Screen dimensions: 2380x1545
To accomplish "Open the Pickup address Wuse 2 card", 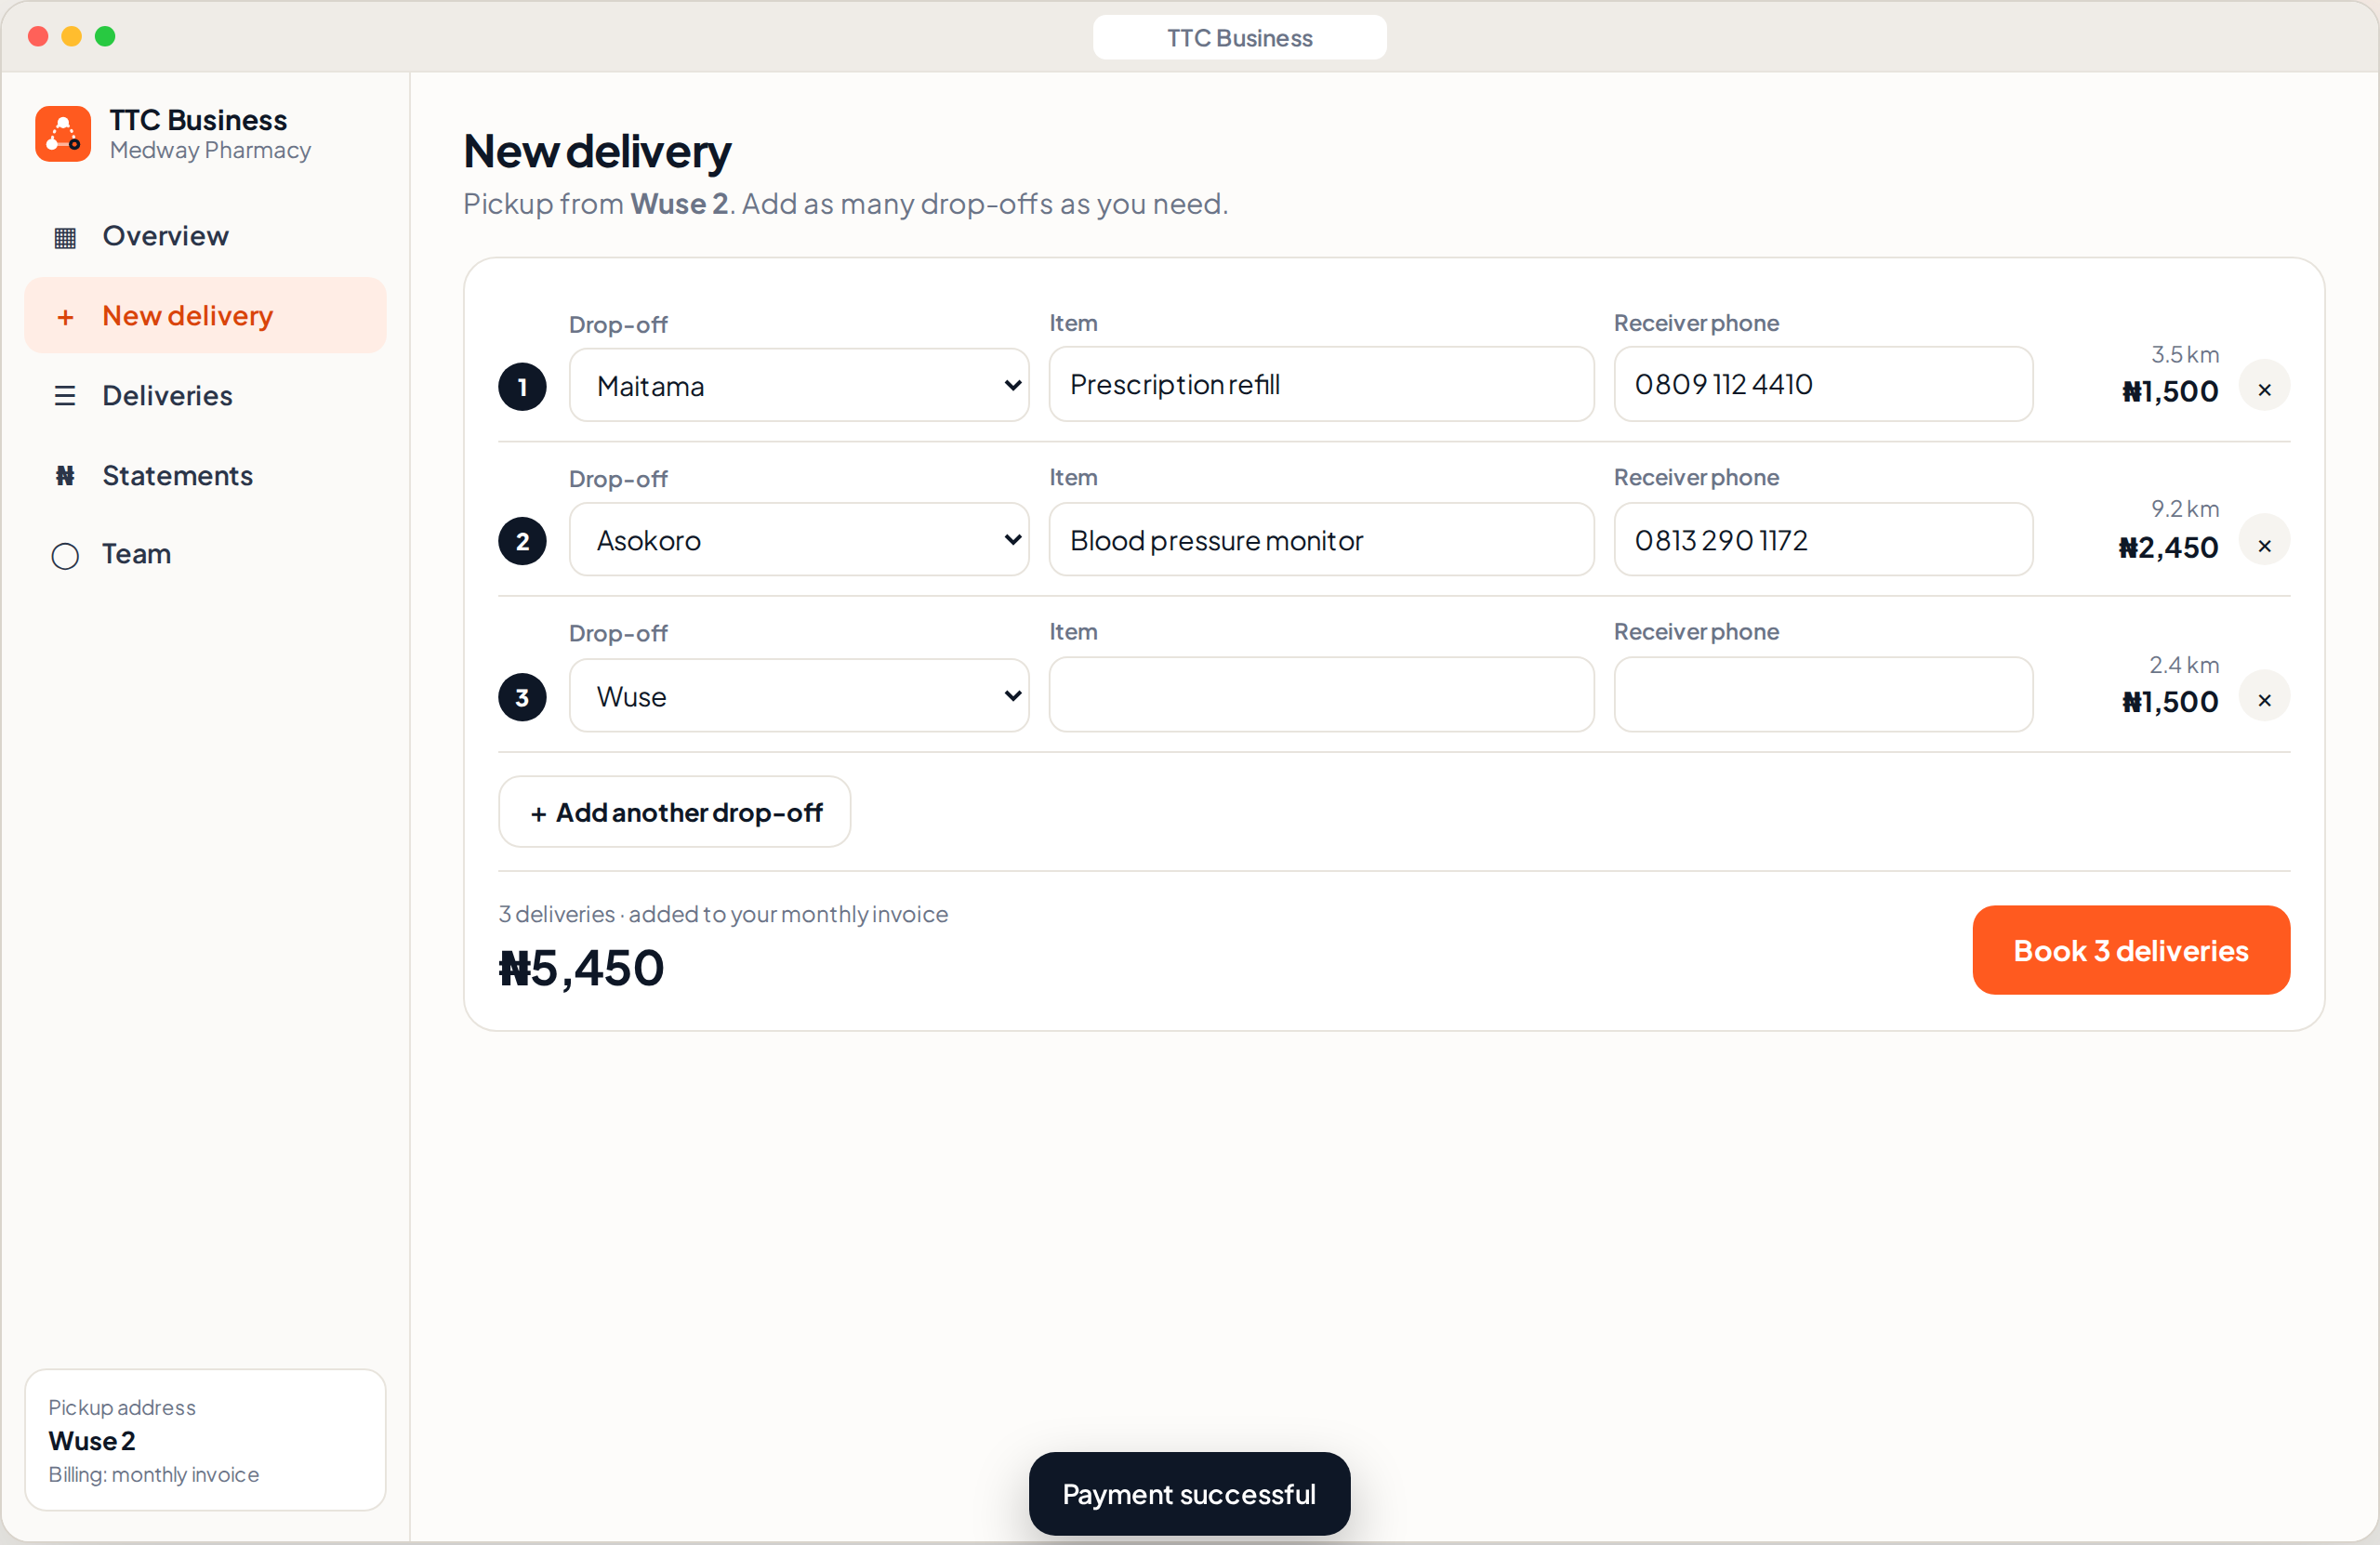I will (205, 1441).
